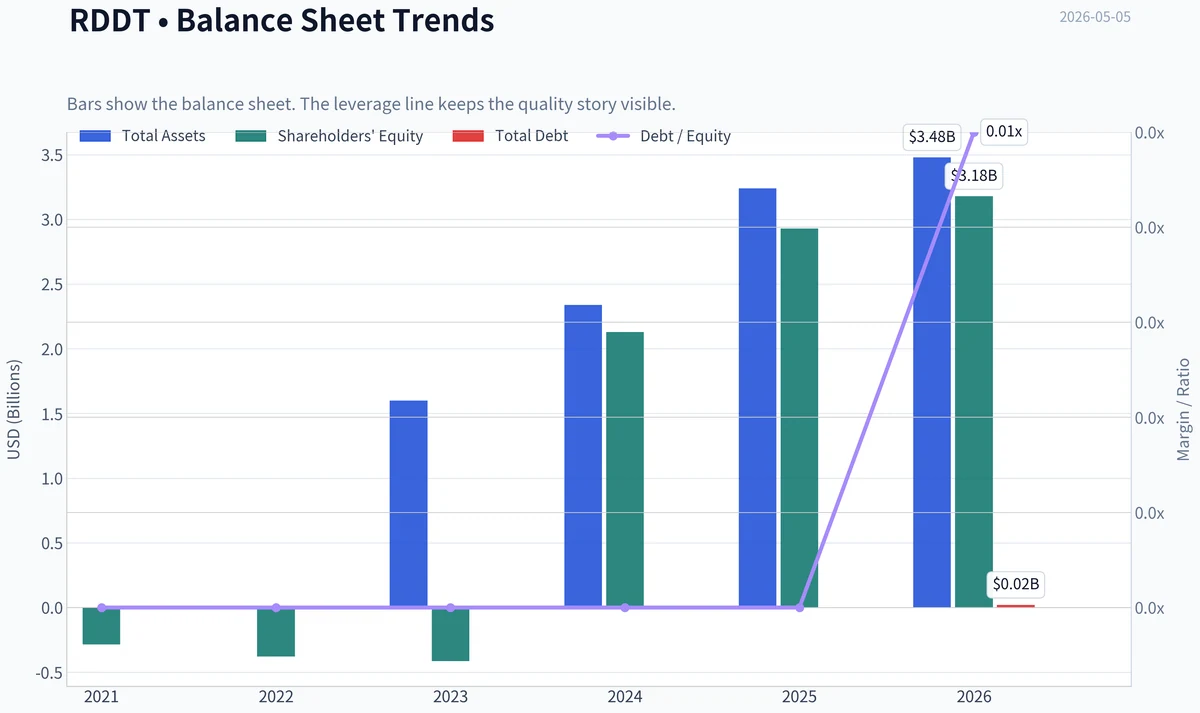Select the 0.01x ratio label
This screenshot has width=1200, height=713.
(1004, 131)
